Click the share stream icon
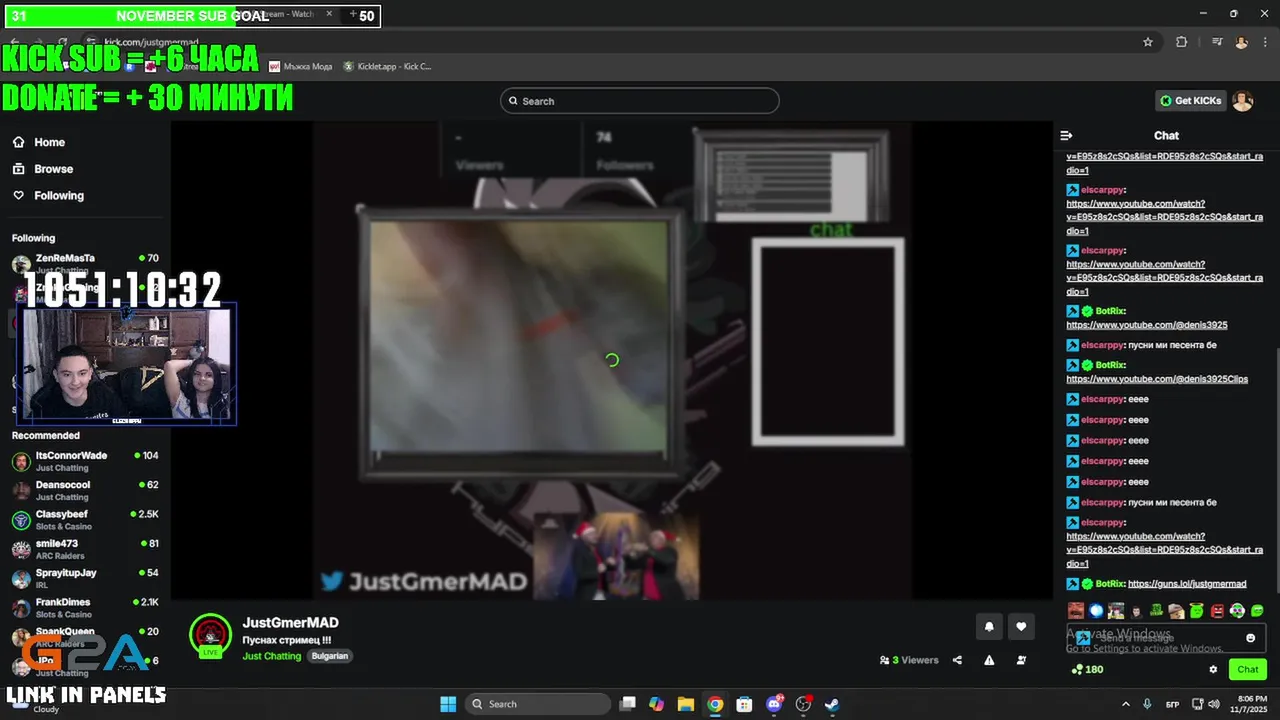This screenshot has height=720, width=1280. click(x=957, y=660)
